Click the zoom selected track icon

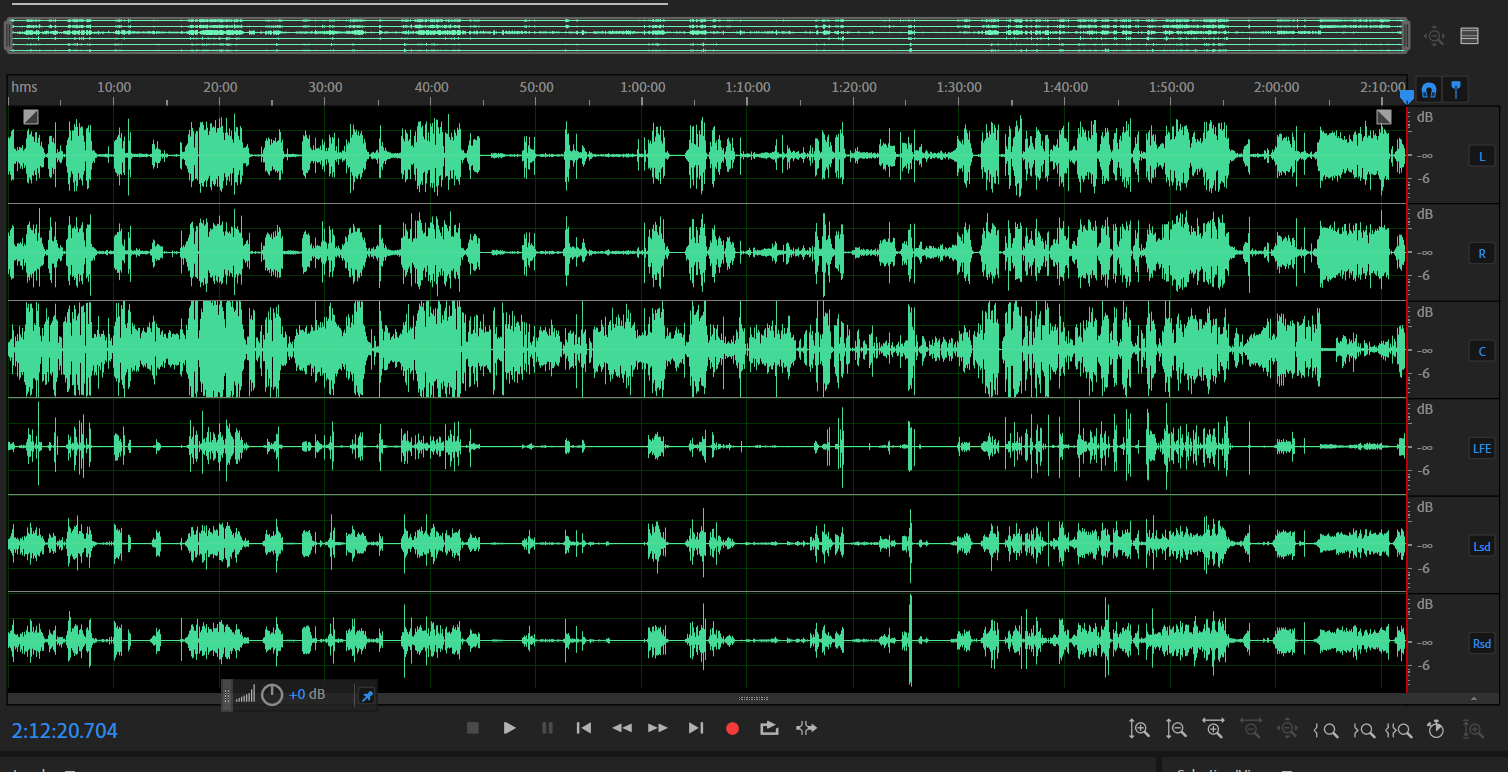1473,730
